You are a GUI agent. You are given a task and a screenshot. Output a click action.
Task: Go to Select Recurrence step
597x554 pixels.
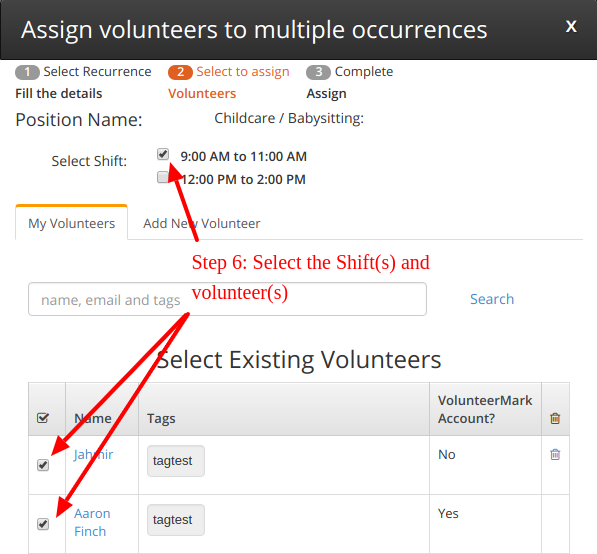point(97,72)
